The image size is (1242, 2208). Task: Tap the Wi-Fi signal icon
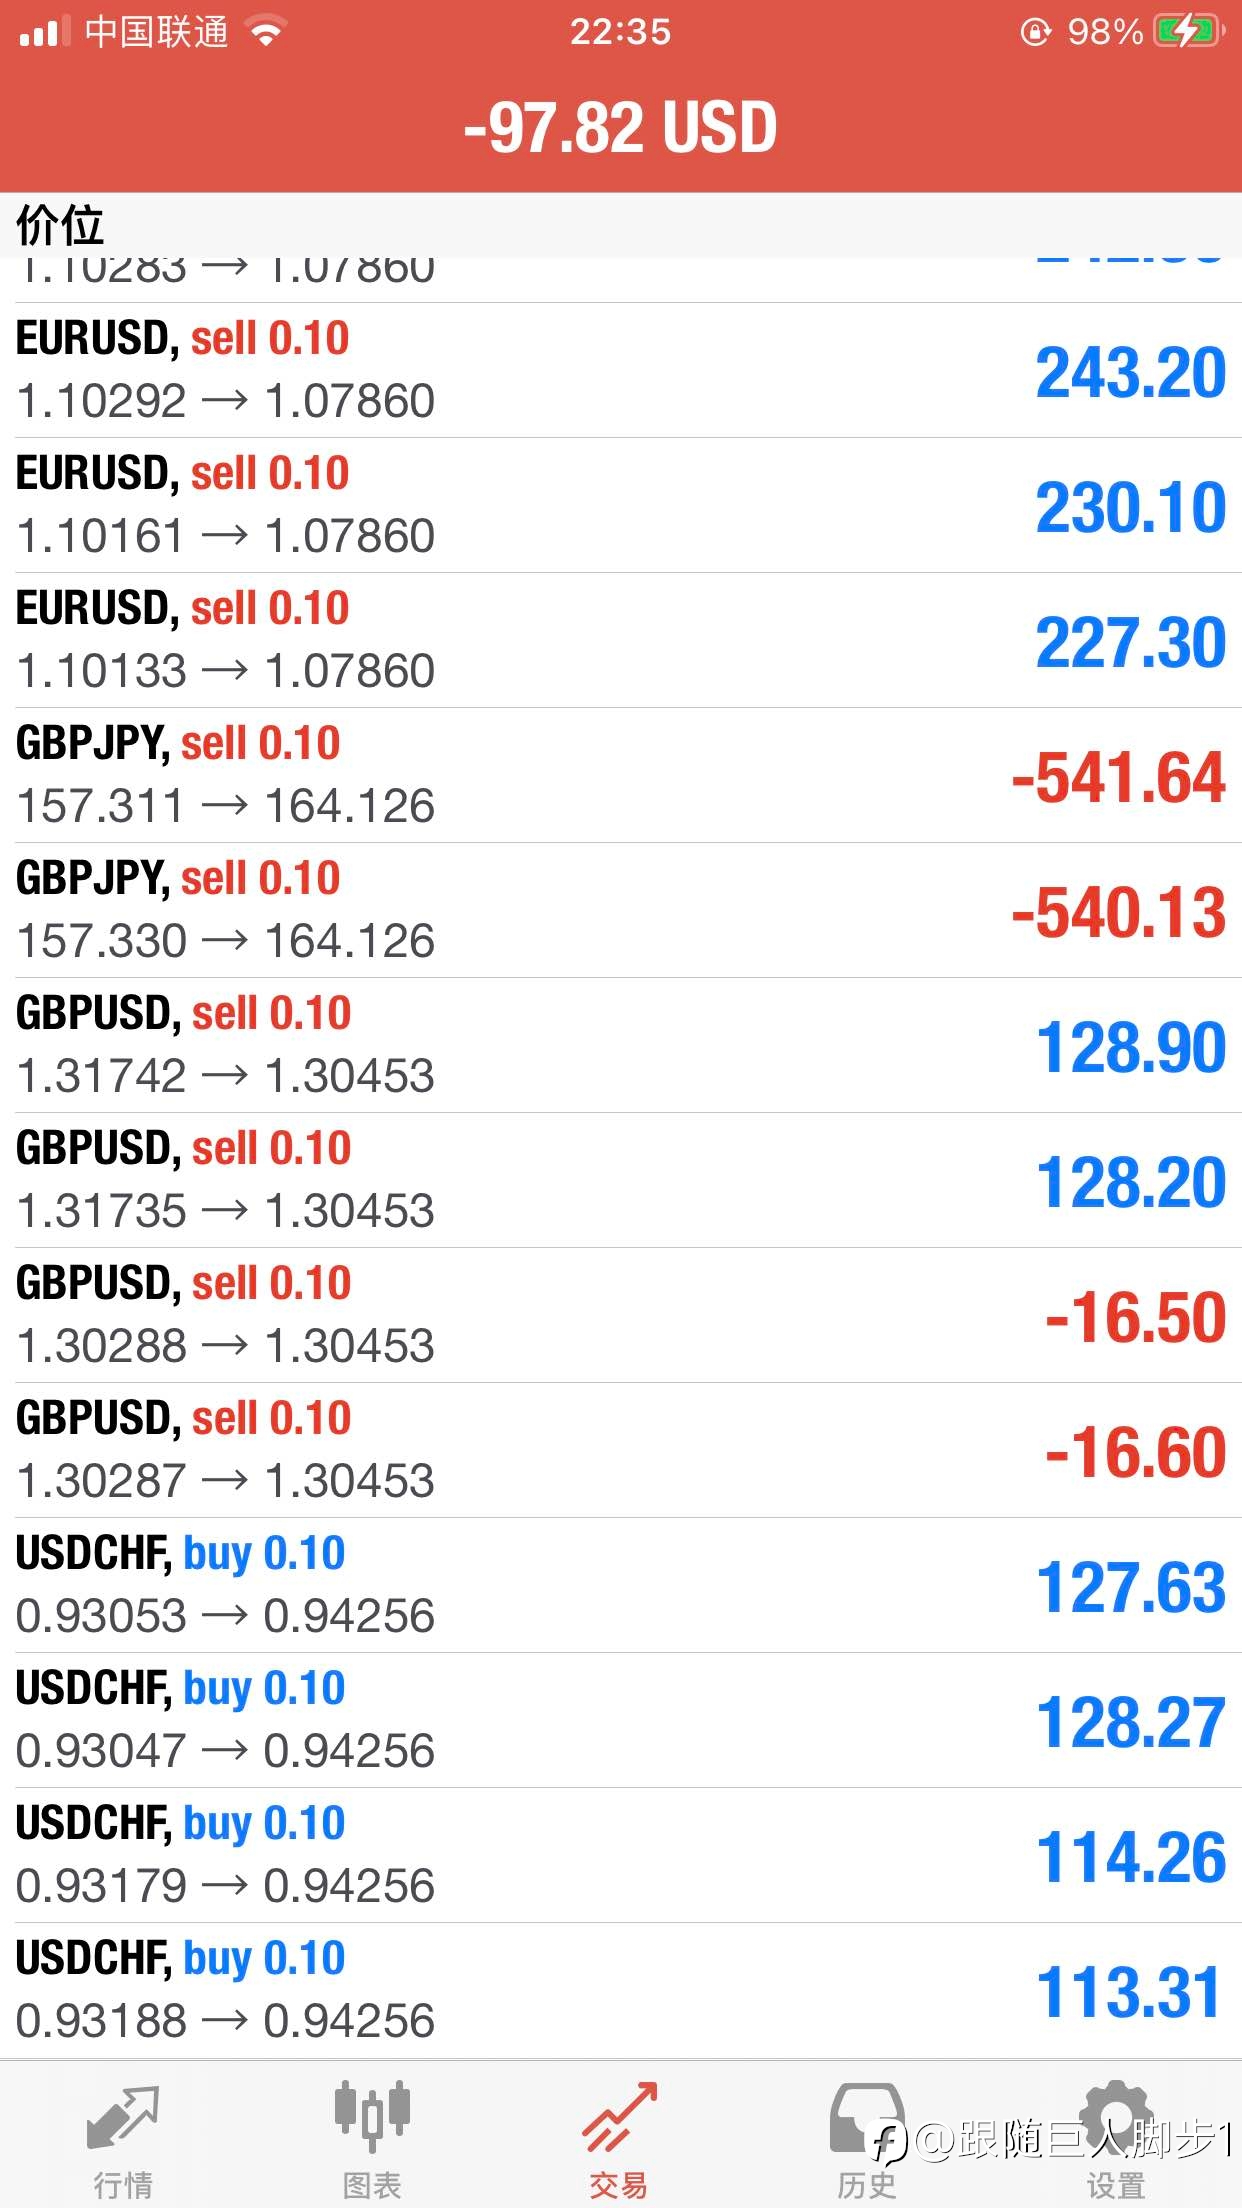[266, 32]
